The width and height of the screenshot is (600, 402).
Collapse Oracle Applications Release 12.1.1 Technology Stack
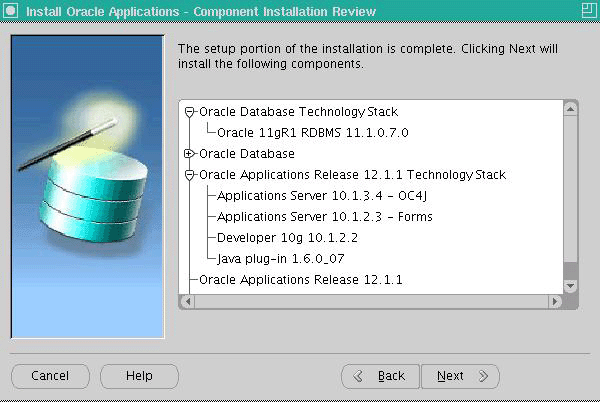pos(189,175)
